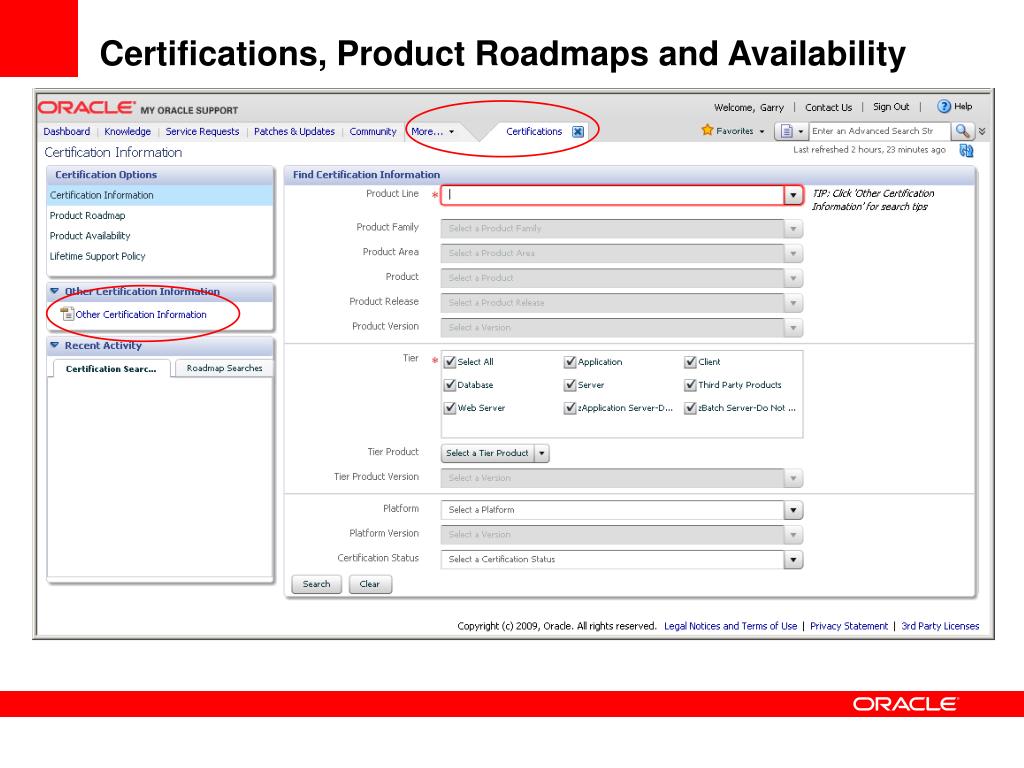Open Select a Tier Product dropdown
The height and width of the screenshot is (768, 1024).
[x=495, y=453]
